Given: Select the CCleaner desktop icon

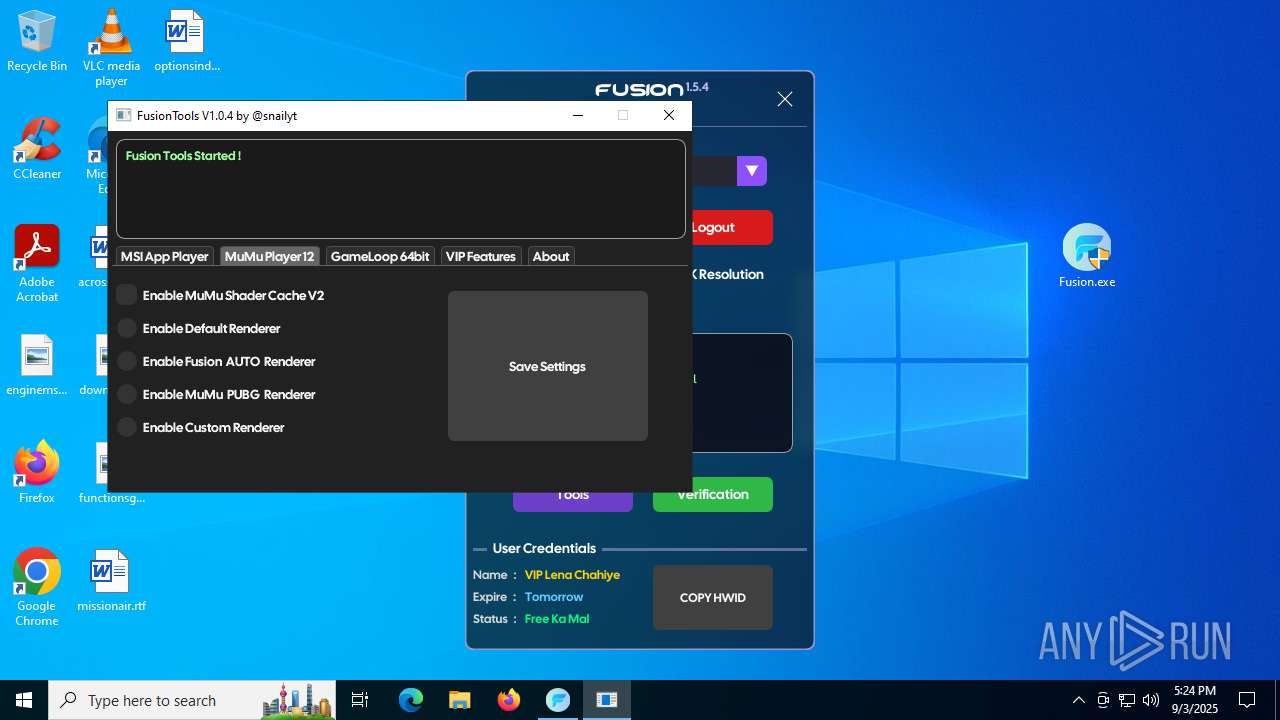Looking at the screenshot, I should 37,150.
